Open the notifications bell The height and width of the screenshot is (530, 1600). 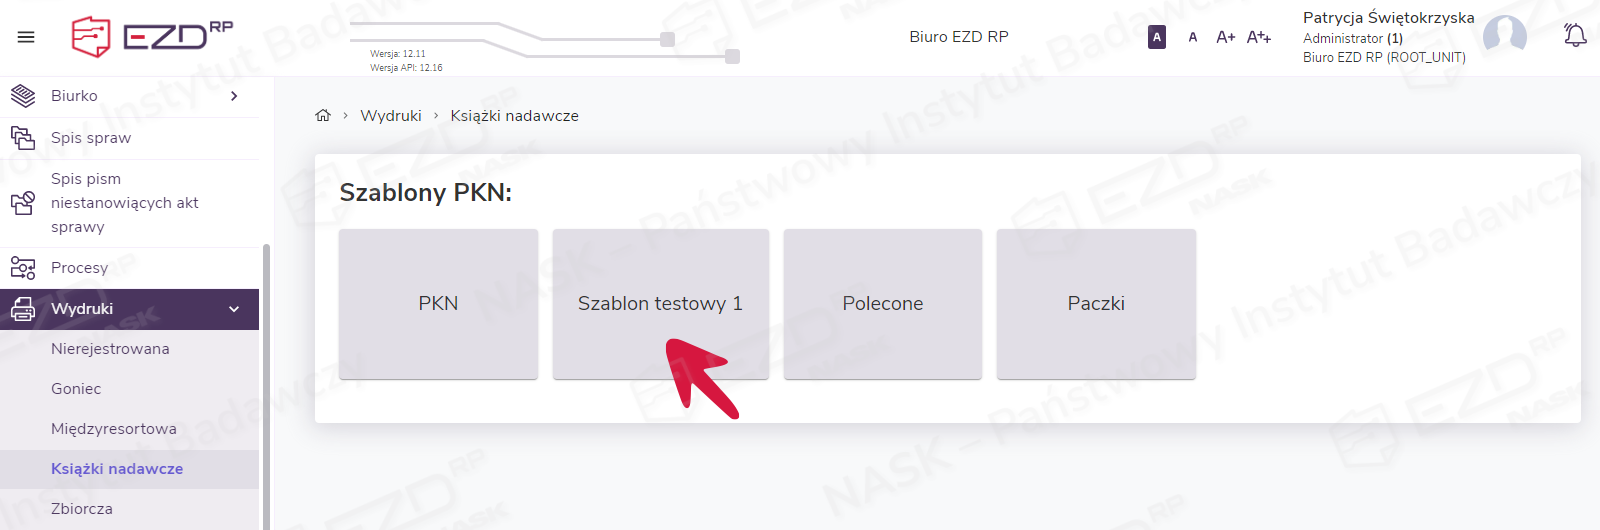[x=1575, y=36]
